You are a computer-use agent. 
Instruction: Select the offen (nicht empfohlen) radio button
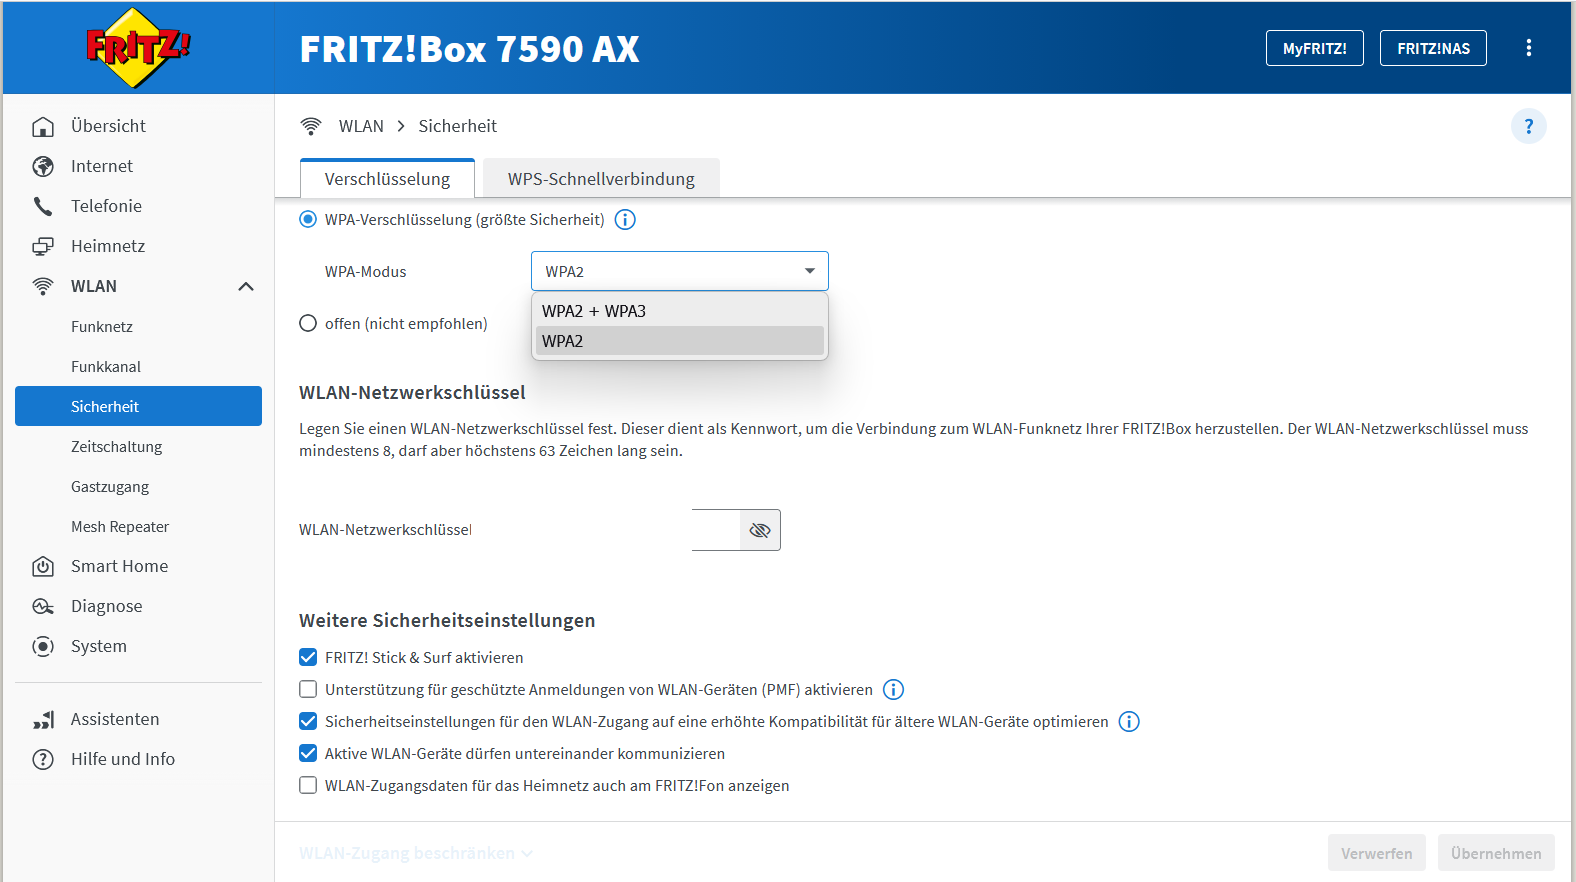point(308,324)
